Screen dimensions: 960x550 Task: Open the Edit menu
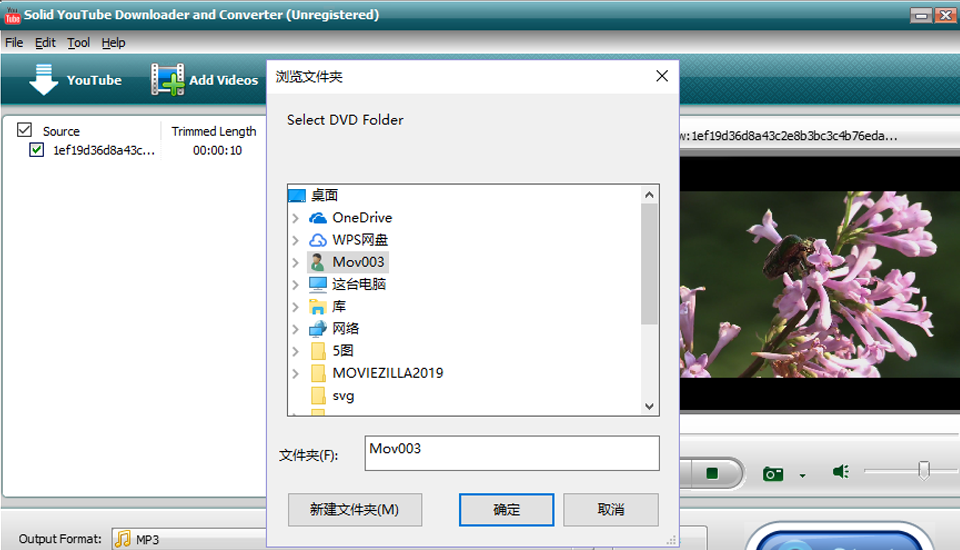[x=45, y=43]
